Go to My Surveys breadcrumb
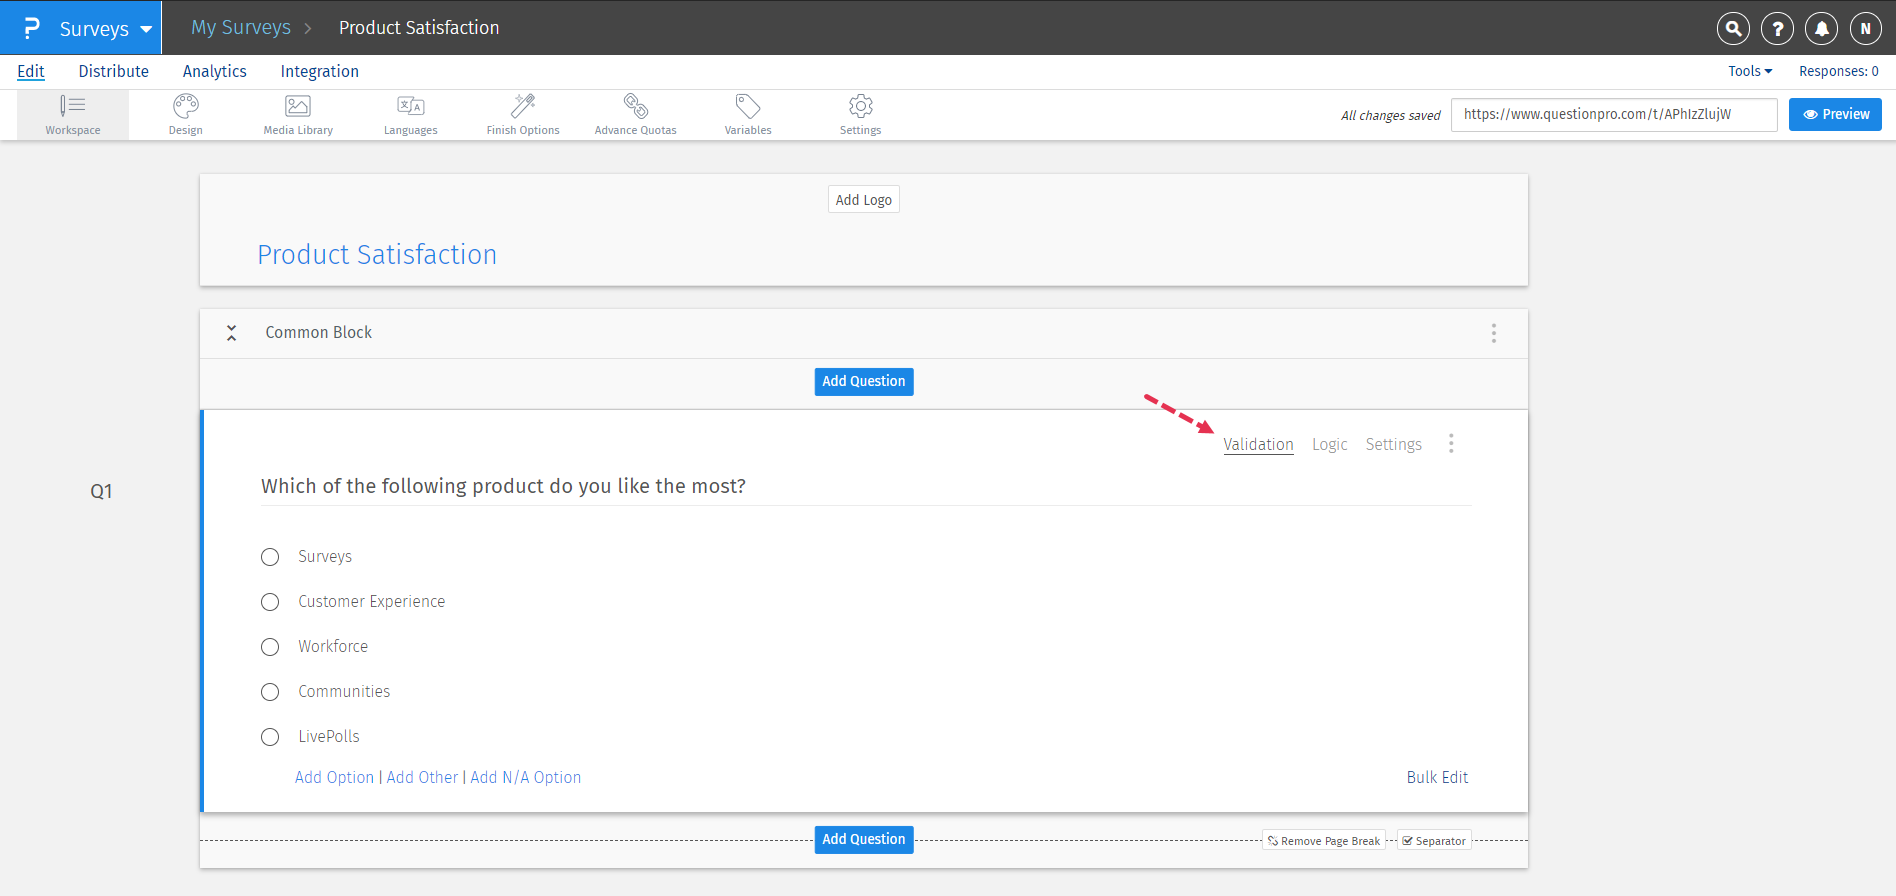This screenshot has height=896, width=1896. [241, 27]
